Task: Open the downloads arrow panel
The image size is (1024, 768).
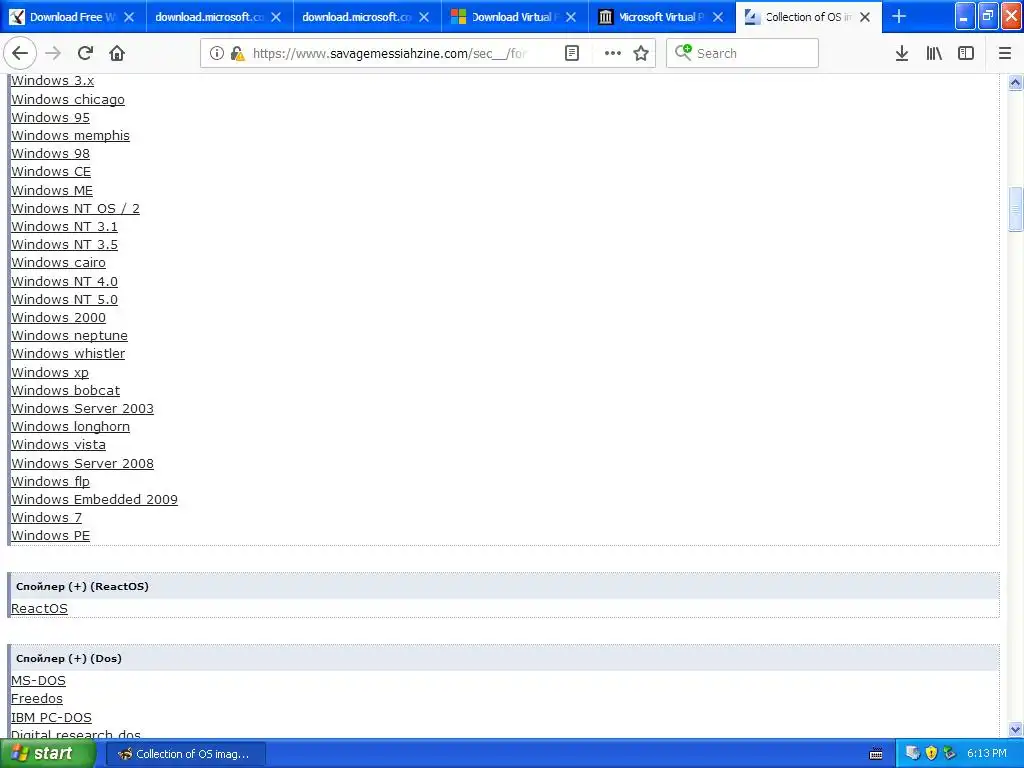Action: [902, 53]
